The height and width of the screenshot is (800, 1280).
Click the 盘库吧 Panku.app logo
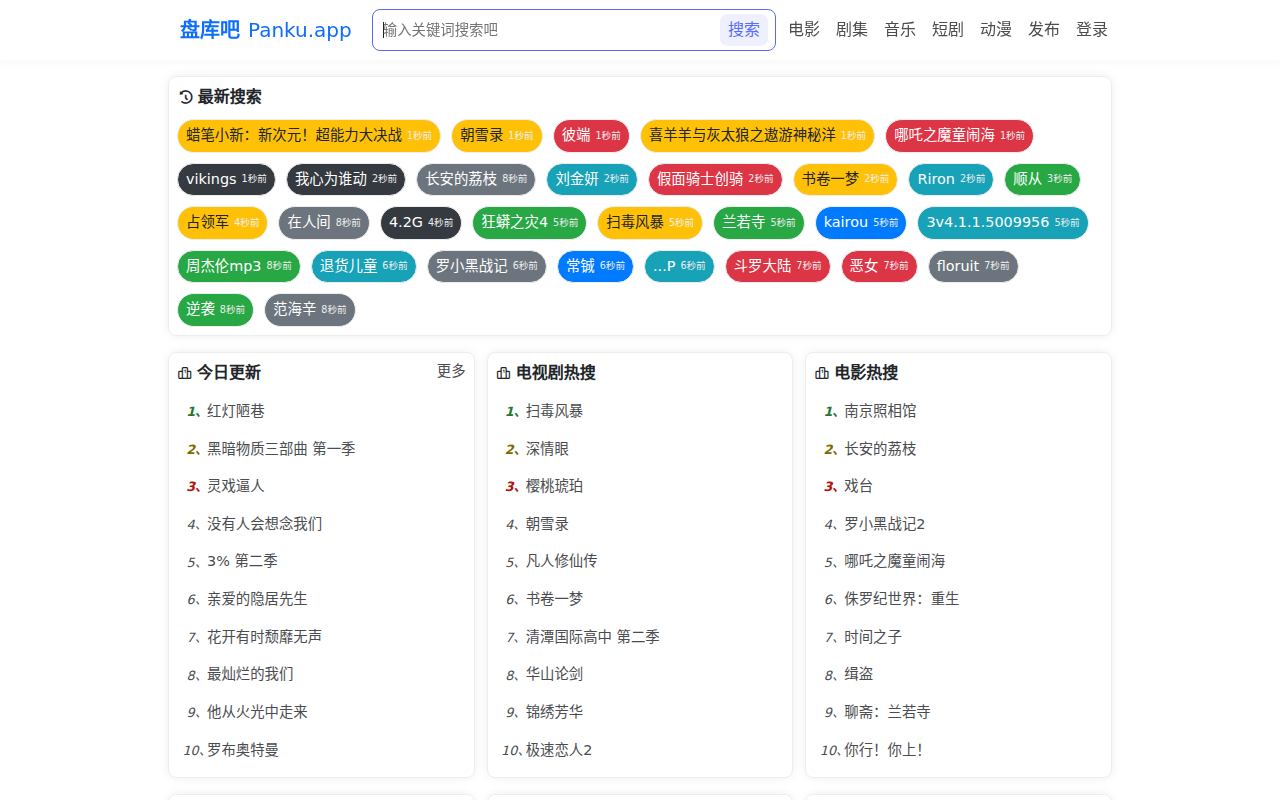pyautogui.click(x=265, y=30)
